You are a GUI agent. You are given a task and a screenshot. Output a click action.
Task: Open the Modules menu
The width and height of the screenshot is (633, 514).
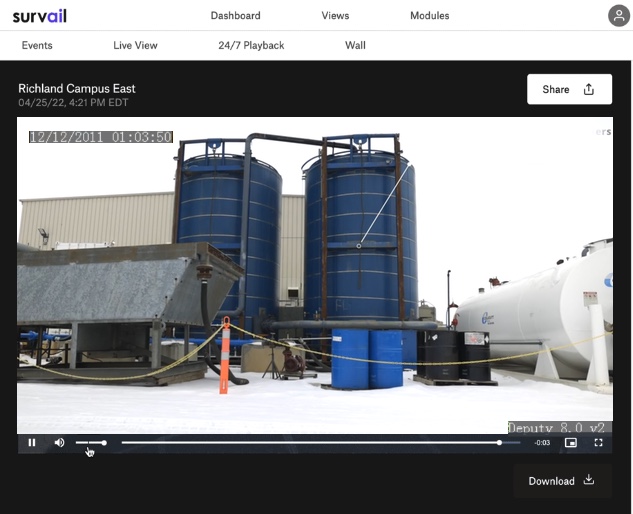tap(430, 16)
